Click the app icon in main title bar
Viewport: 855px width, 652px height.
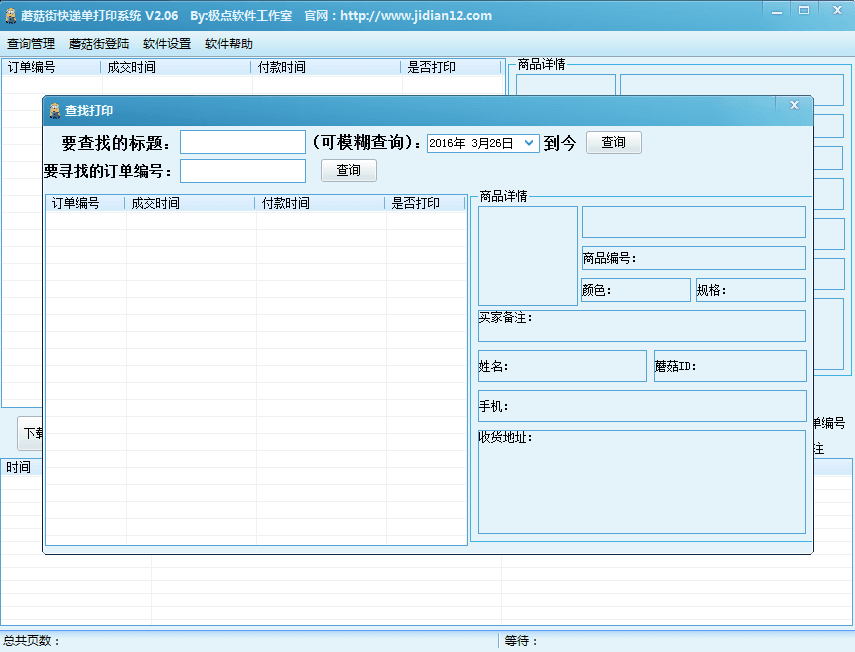[x=10, y=16]
